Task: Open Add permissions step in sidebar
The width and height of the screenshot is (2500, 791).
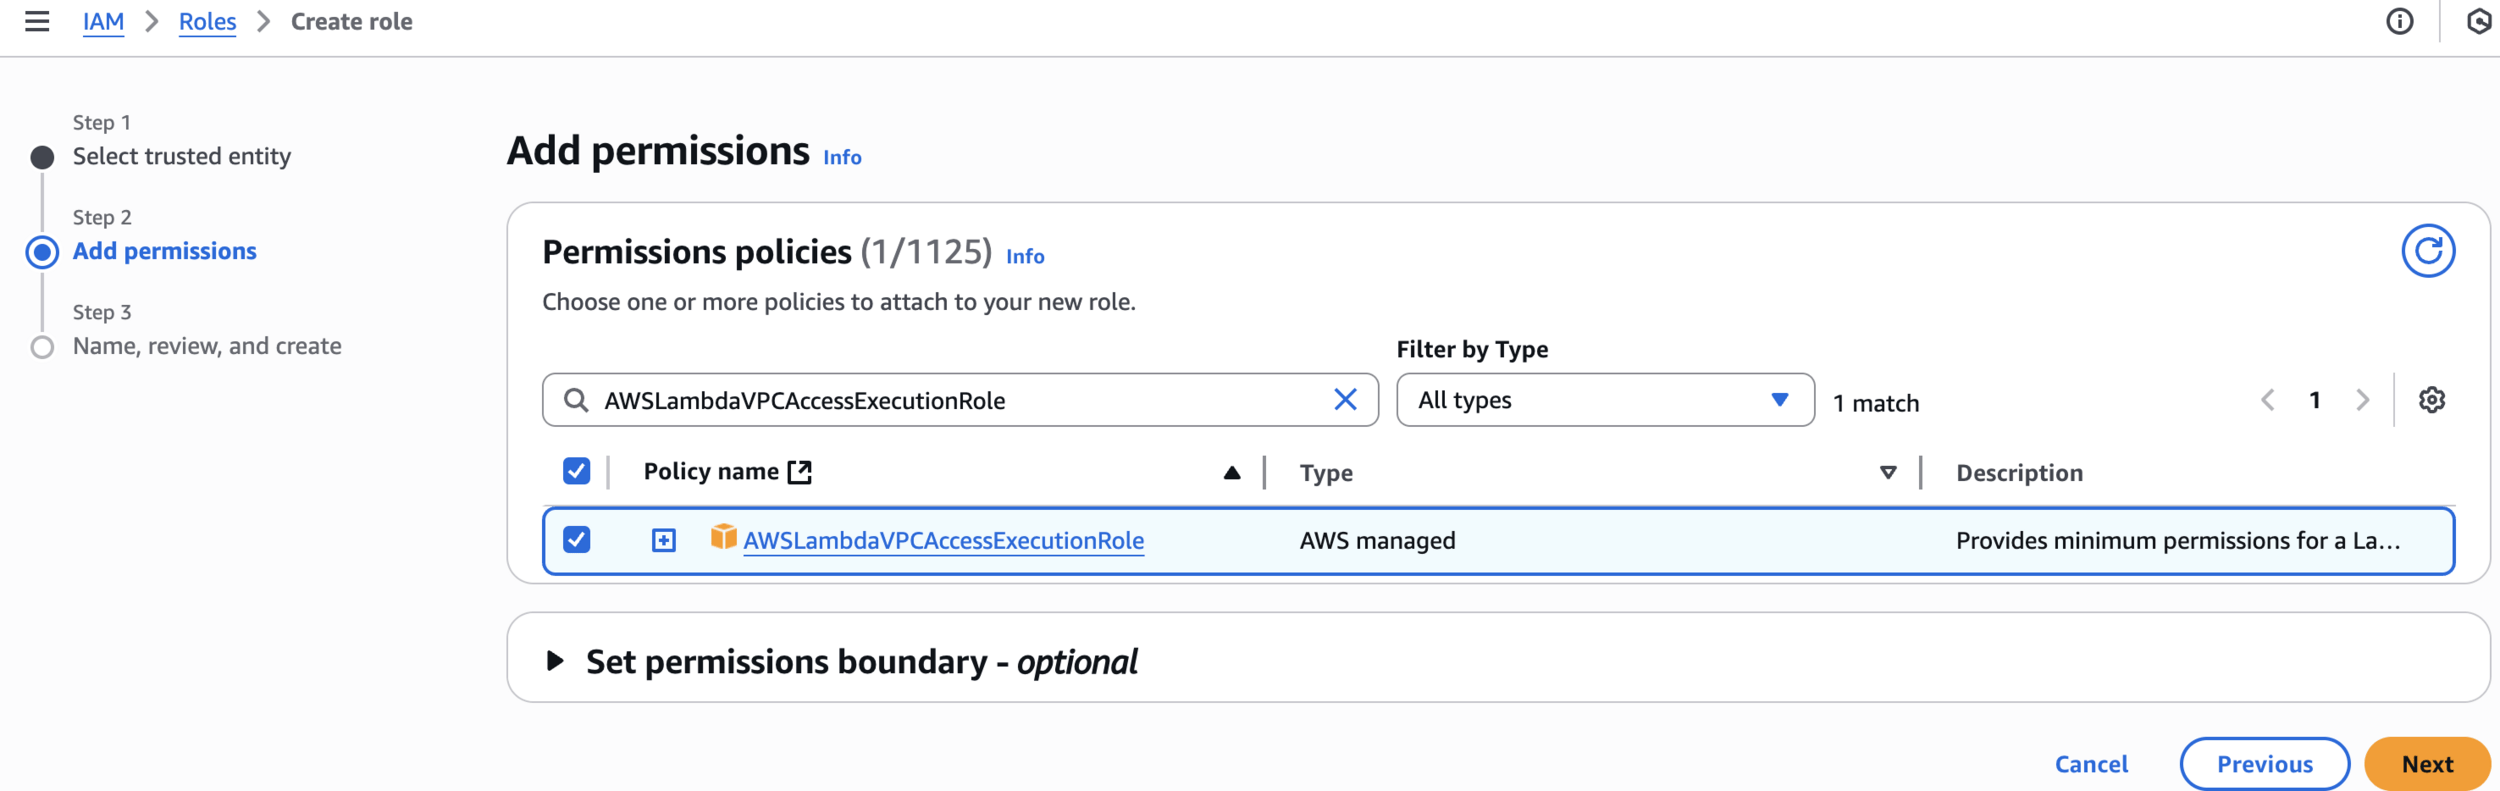Action: tap(164, 251)
